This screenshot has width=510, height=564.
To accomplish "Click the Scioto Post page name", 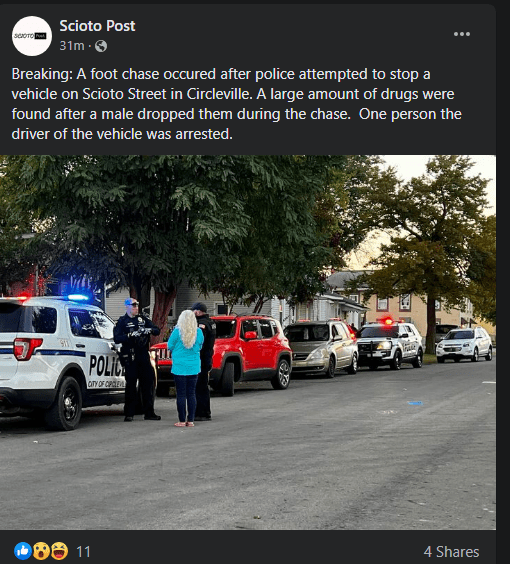I will [x=97, y=26].
